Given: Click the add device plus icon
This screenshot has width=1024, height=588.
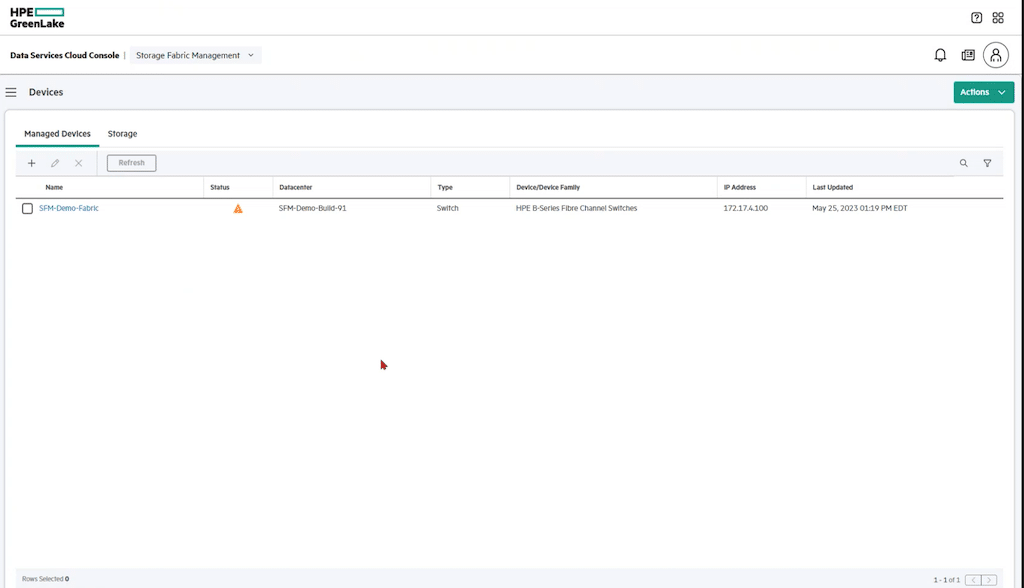Looking at the screenshot, I should click(31, 163).
